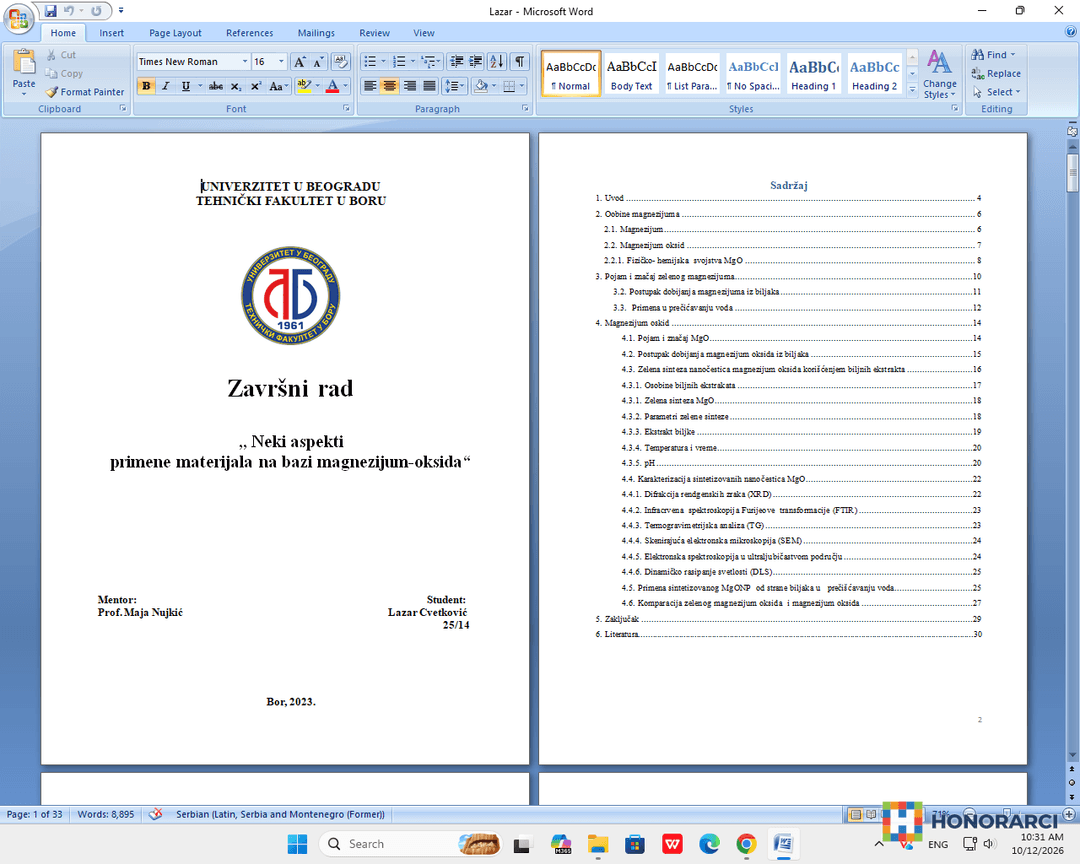
Task: Expand the font color dropdown arrow
Action: [346, 86]
